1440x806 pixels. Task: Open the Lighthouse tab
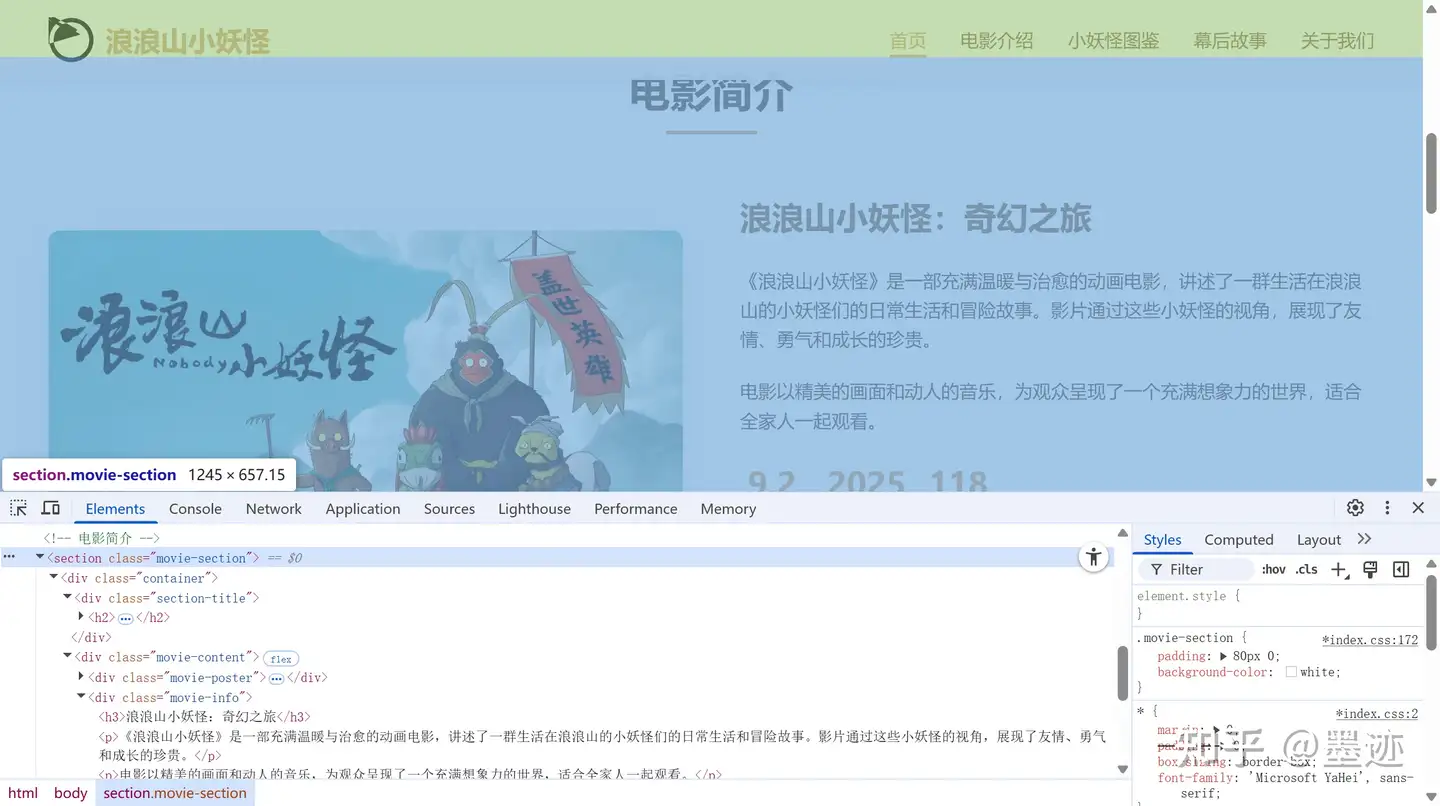[x=534, y=508]
